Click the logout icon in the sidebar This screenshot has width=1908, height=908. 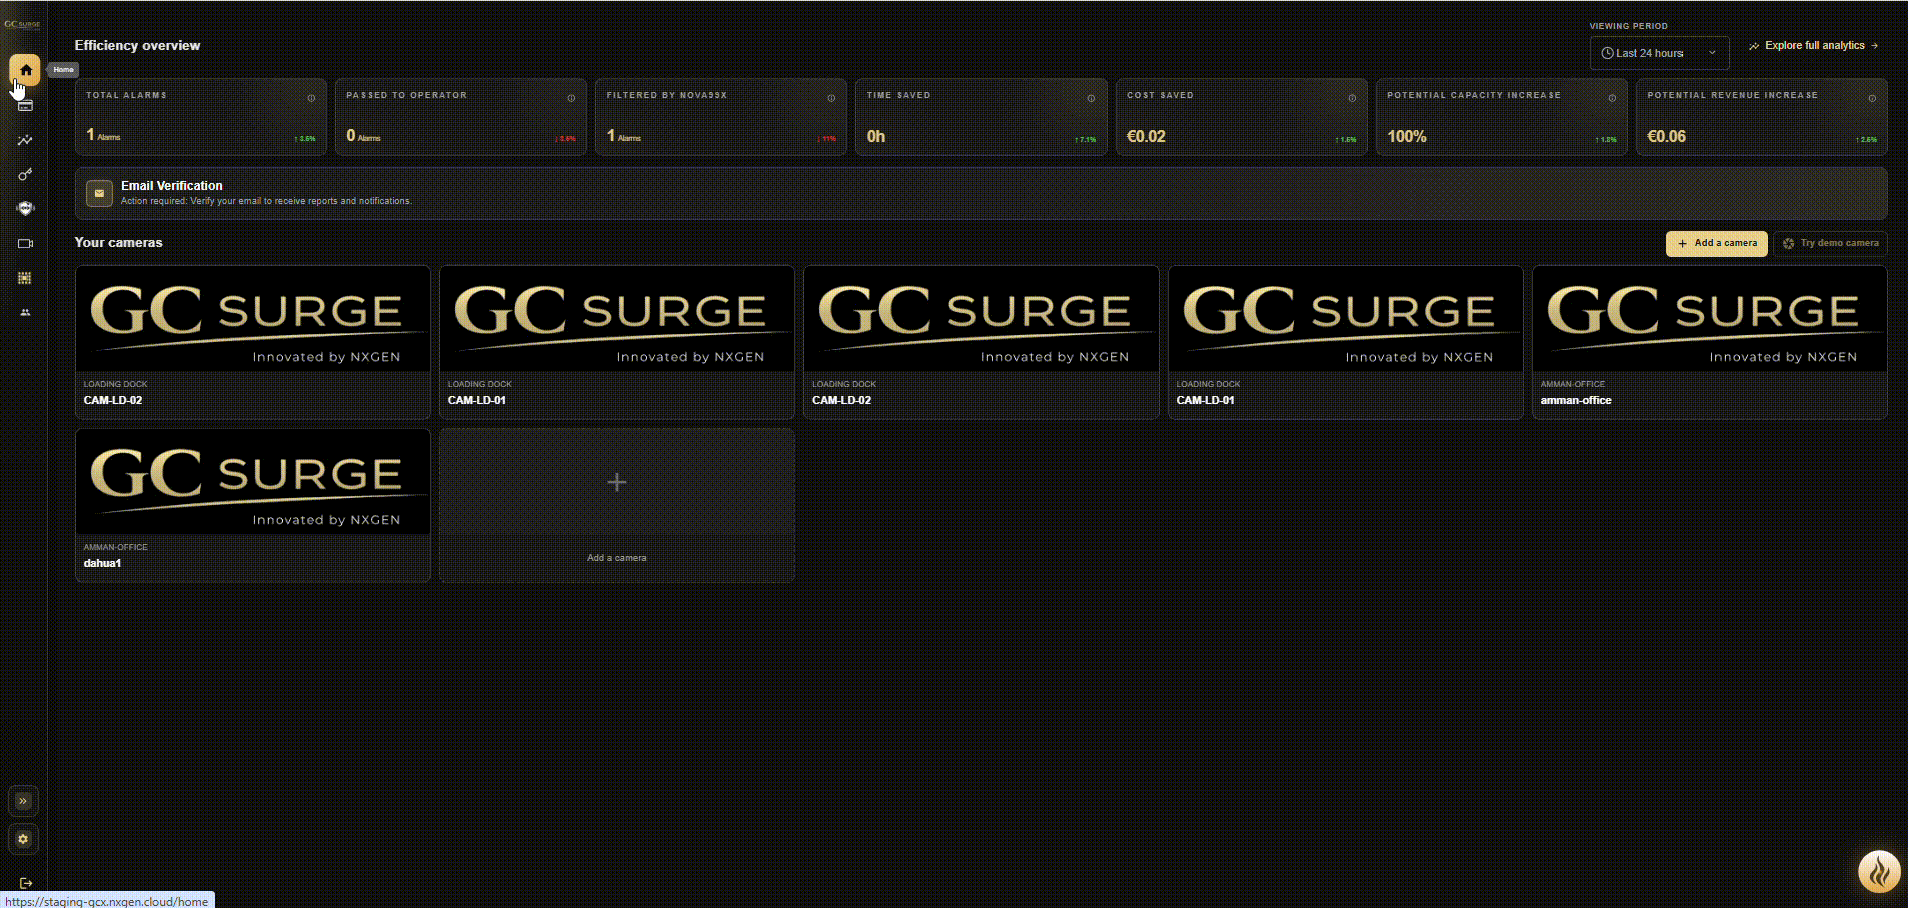pos(26,883)
